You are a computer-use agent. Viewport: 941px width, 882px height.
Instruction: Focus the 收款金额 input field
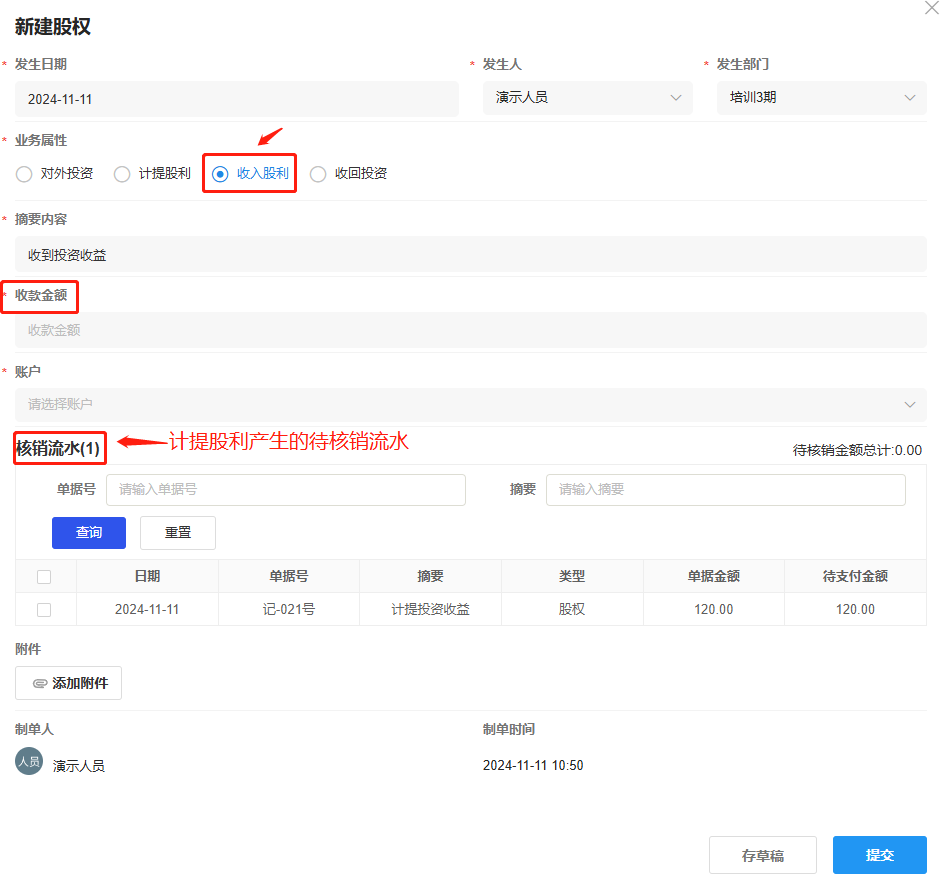tap(470, 330)
